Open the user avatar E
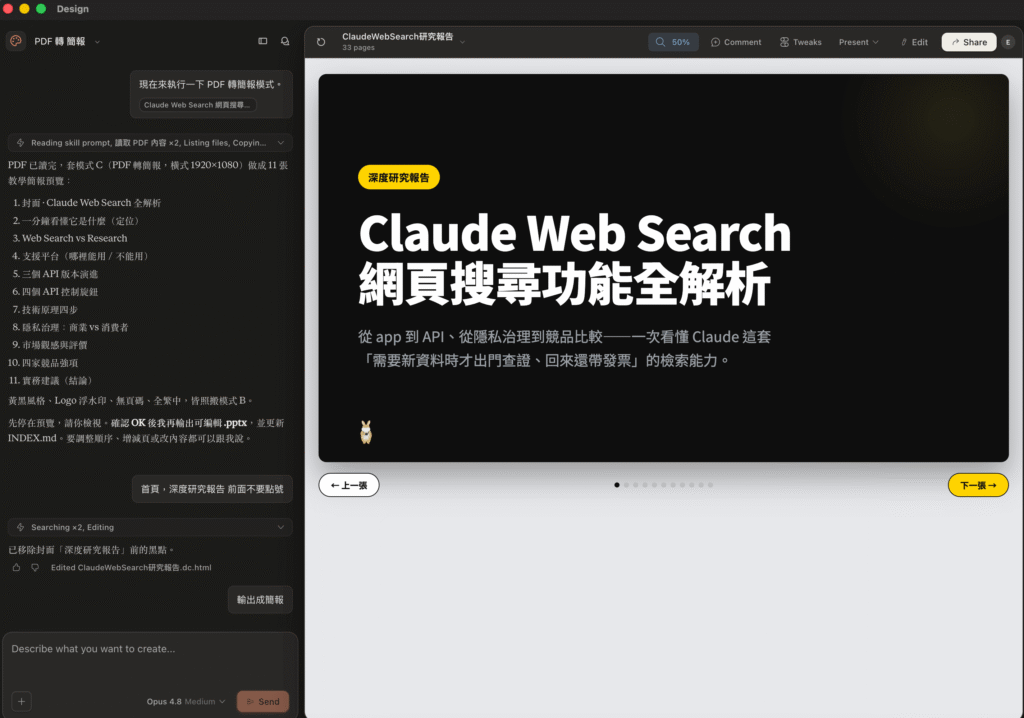1024x718 pixels. (1008, 42)
